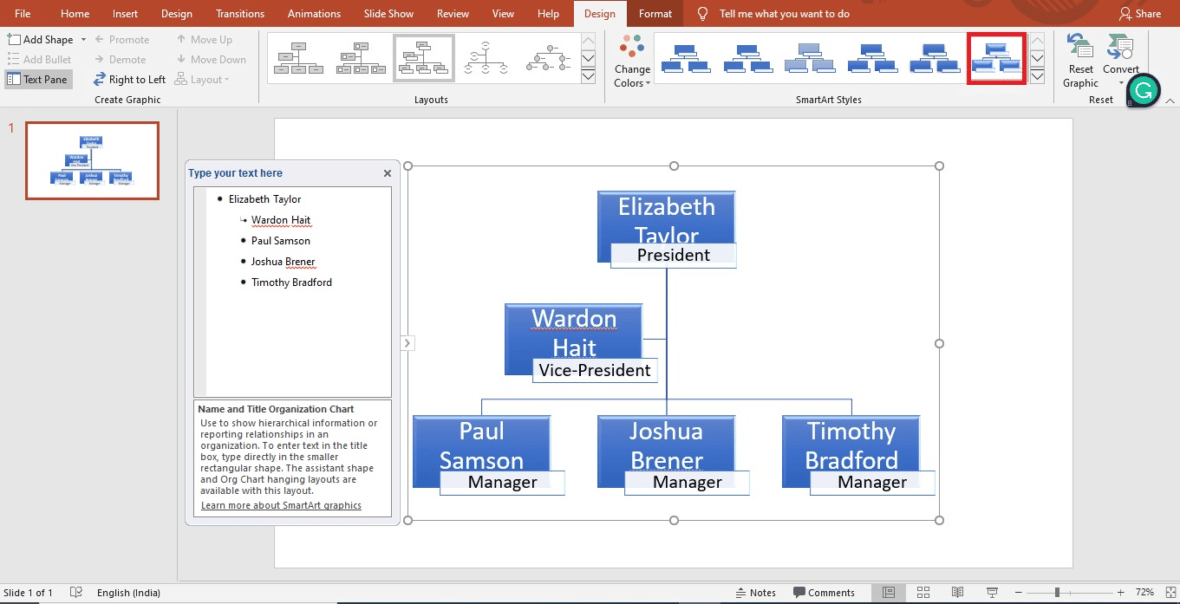
Task: Switch to the Format tab
Action: [655, 13]
